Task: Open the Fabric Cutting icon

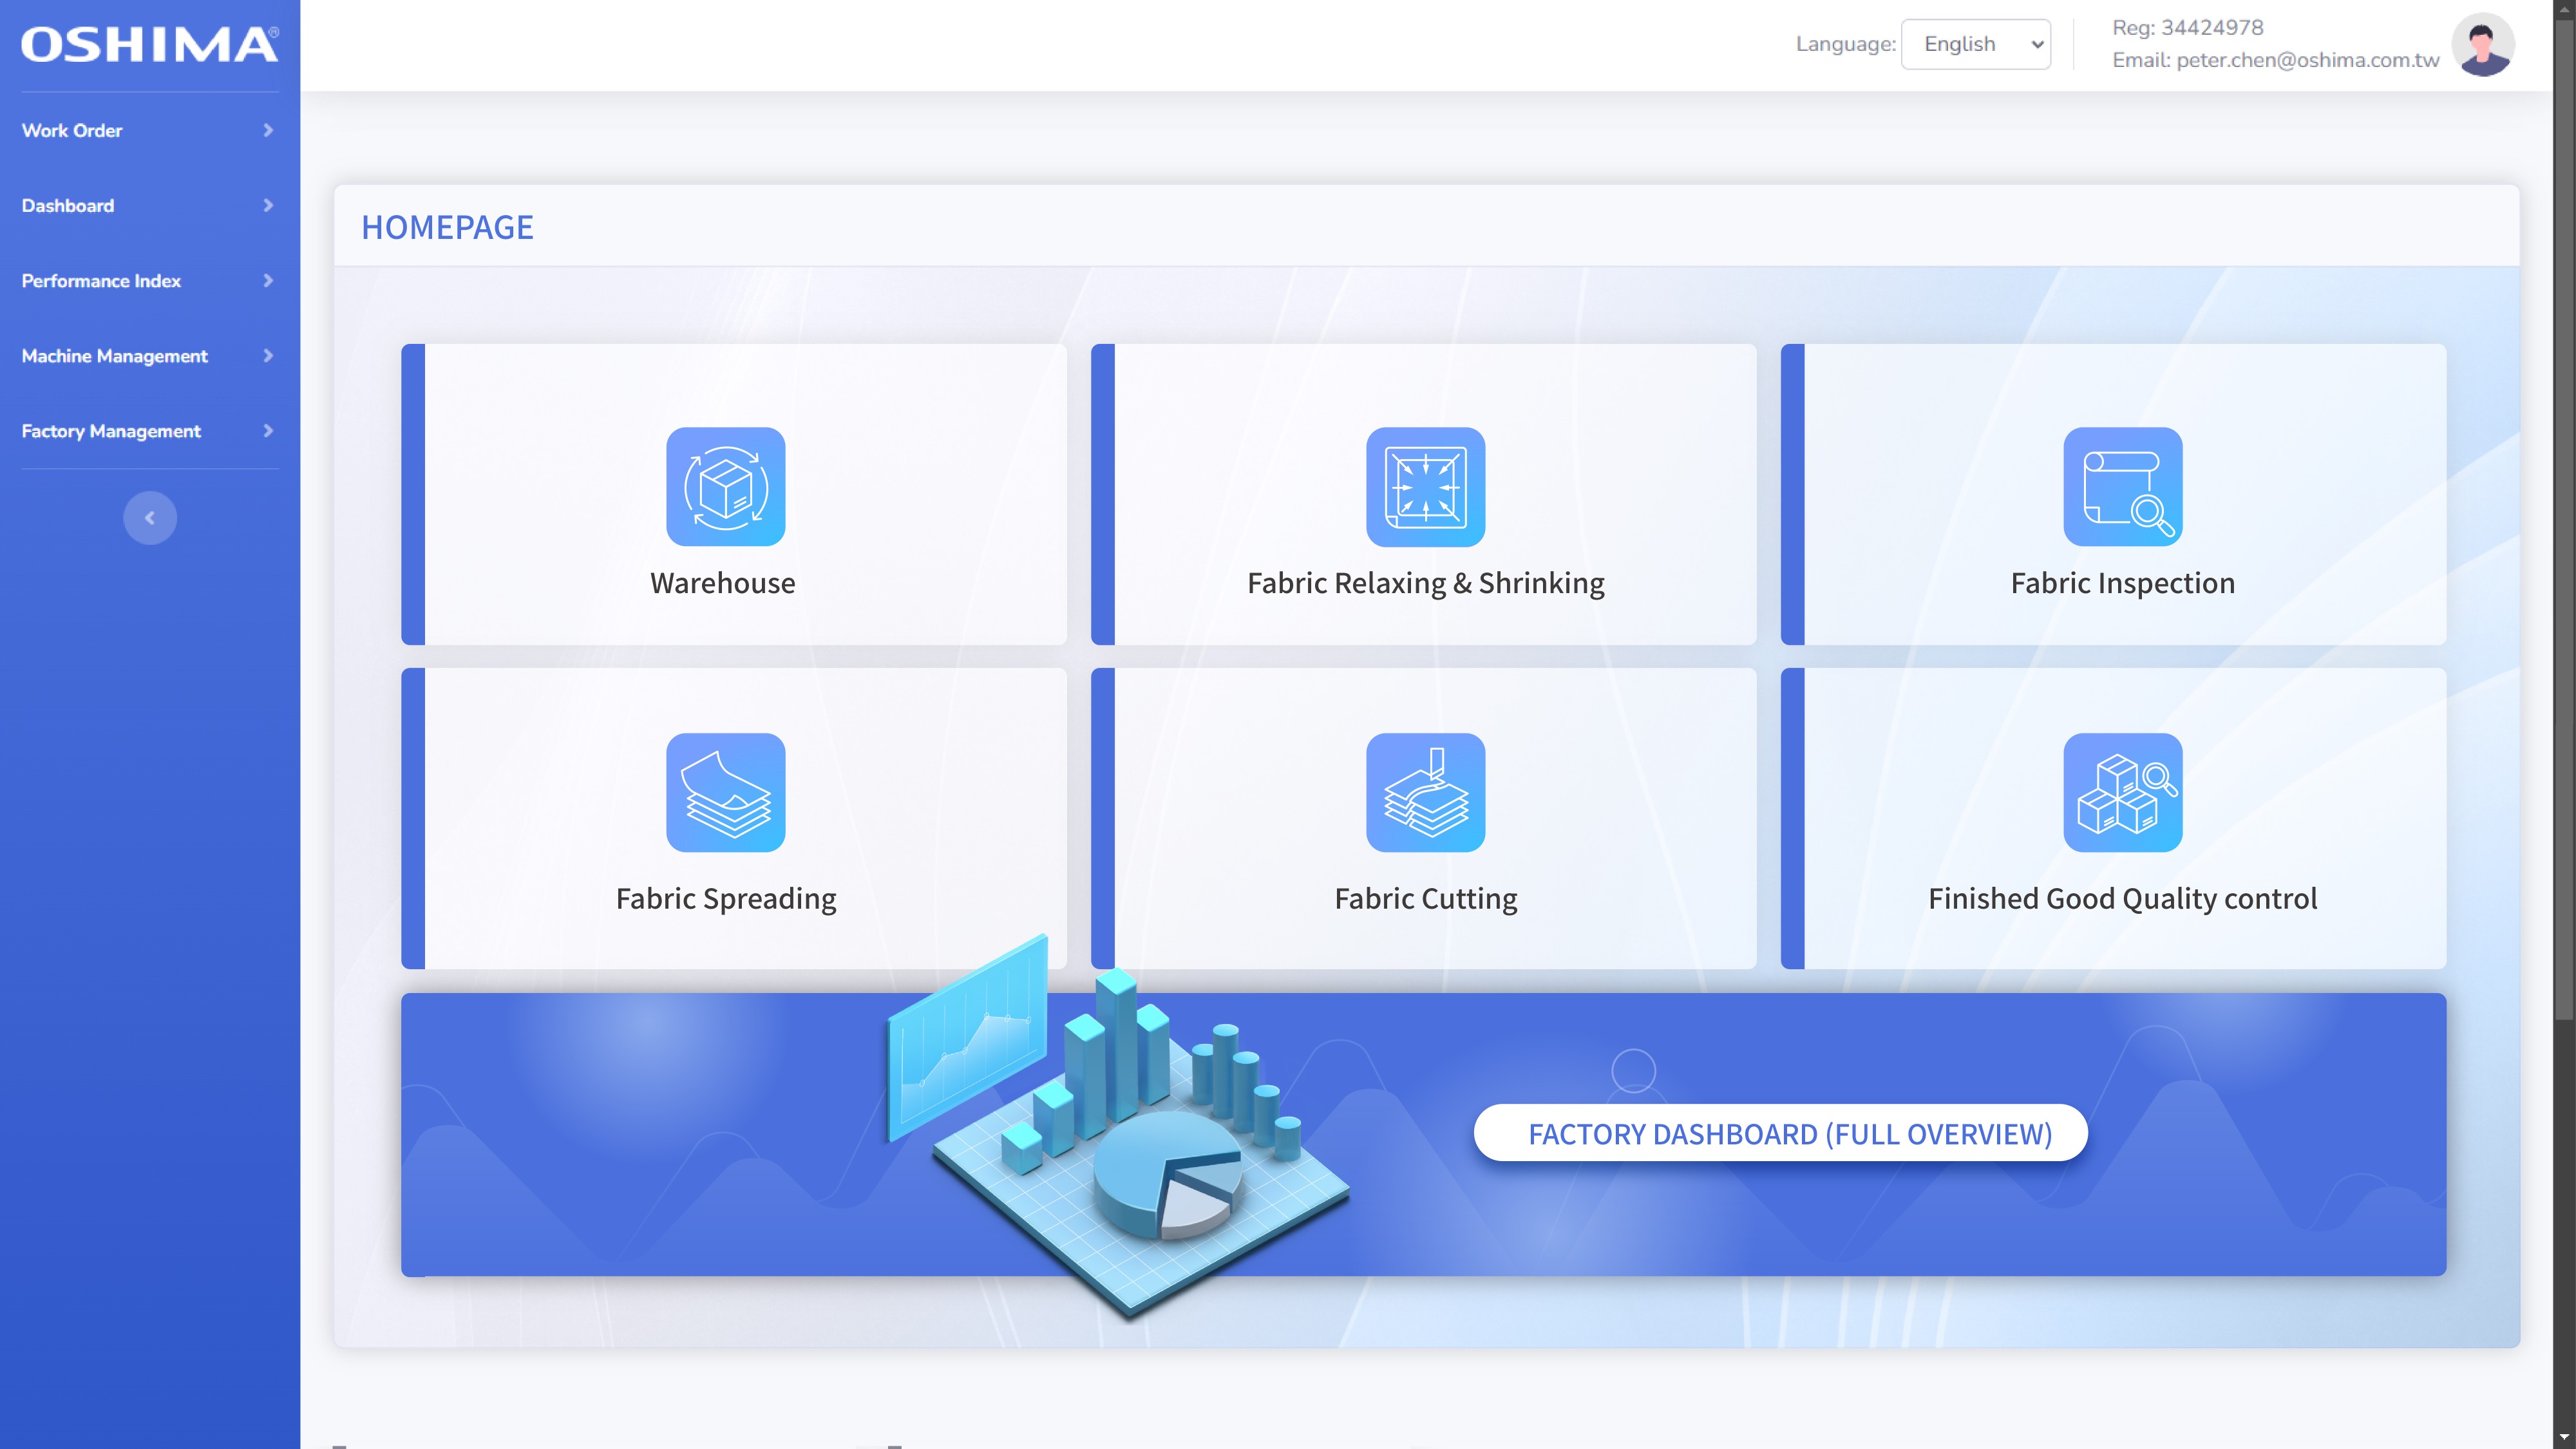Action: [x=1425, y=792]
